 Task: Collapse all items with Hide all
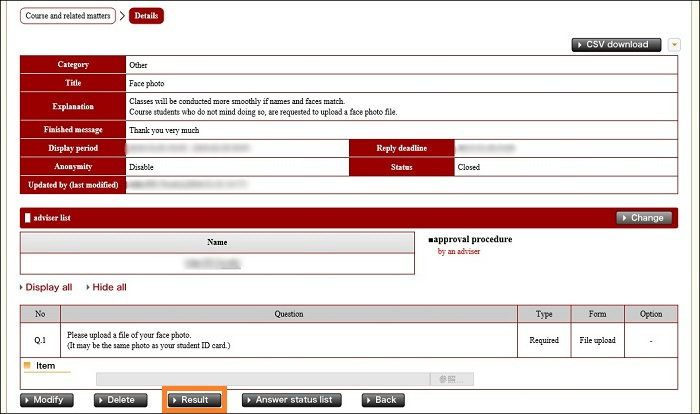[106, 287]
